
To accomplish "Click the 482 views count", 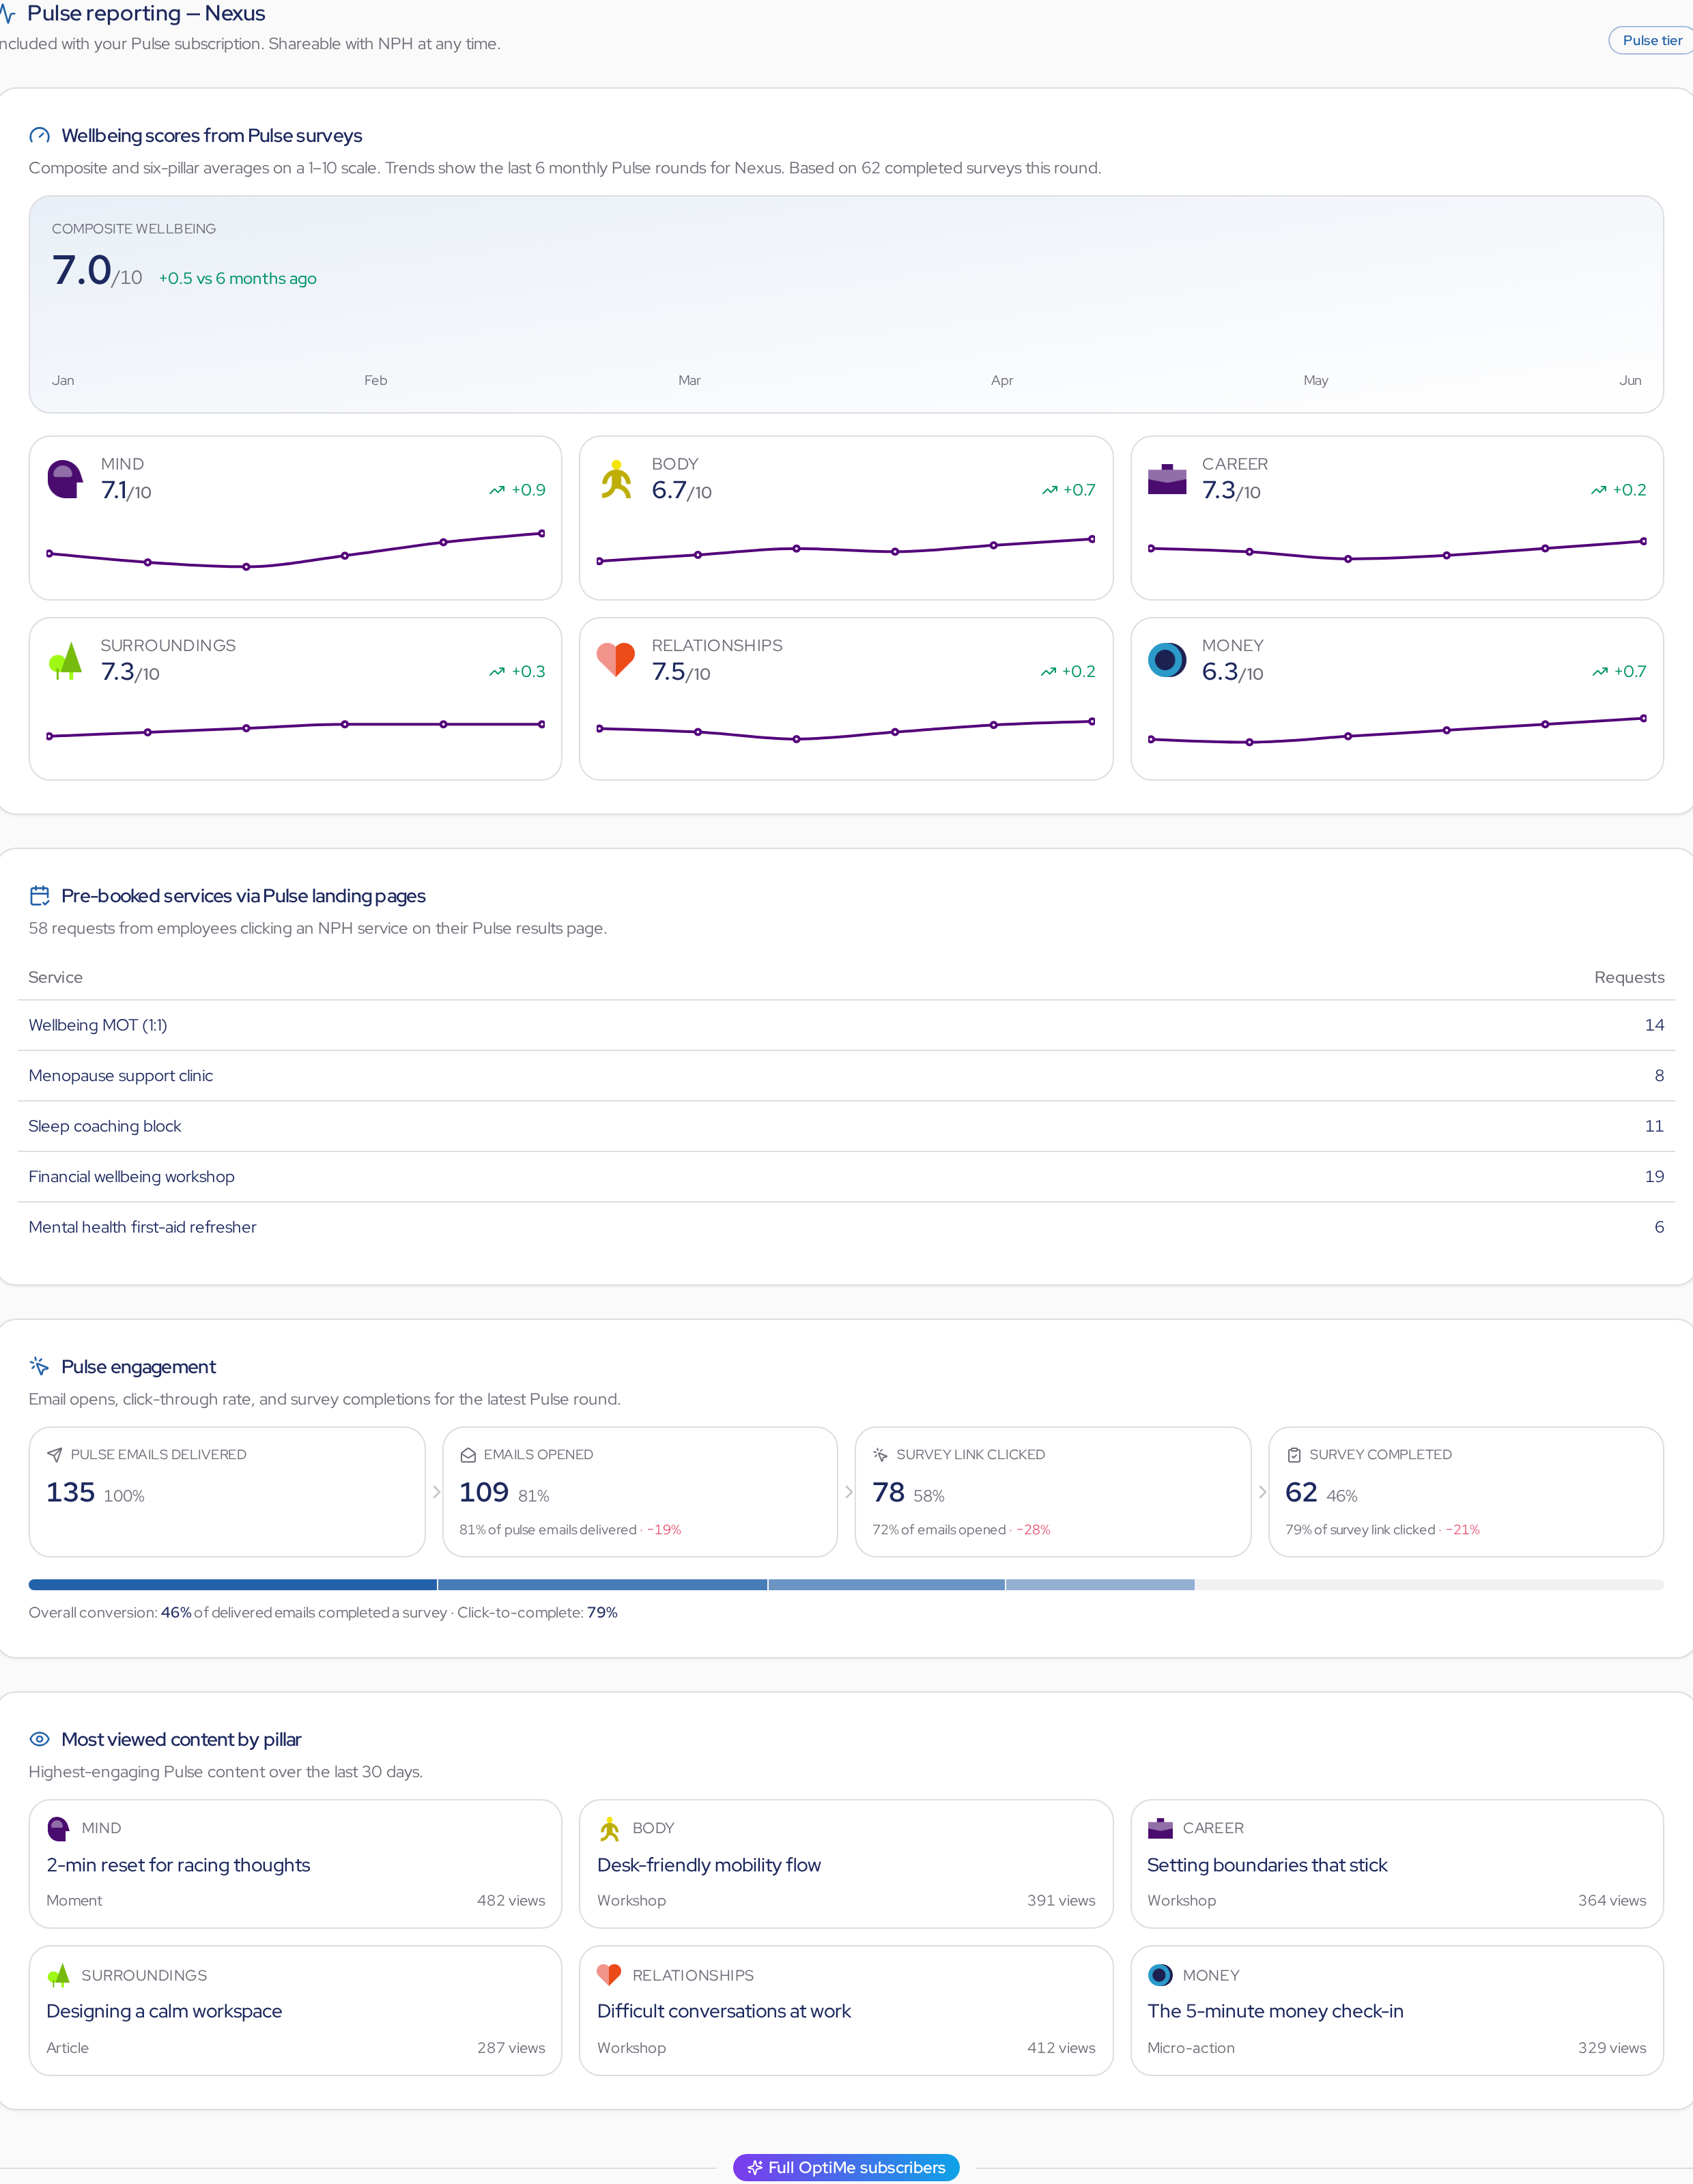I will [511, 1900].
